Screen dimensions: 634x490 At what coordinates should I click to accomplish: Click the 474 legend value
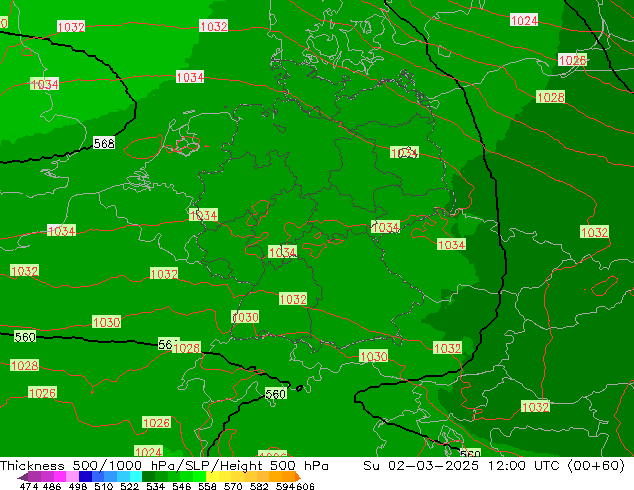tap(29, 486)
